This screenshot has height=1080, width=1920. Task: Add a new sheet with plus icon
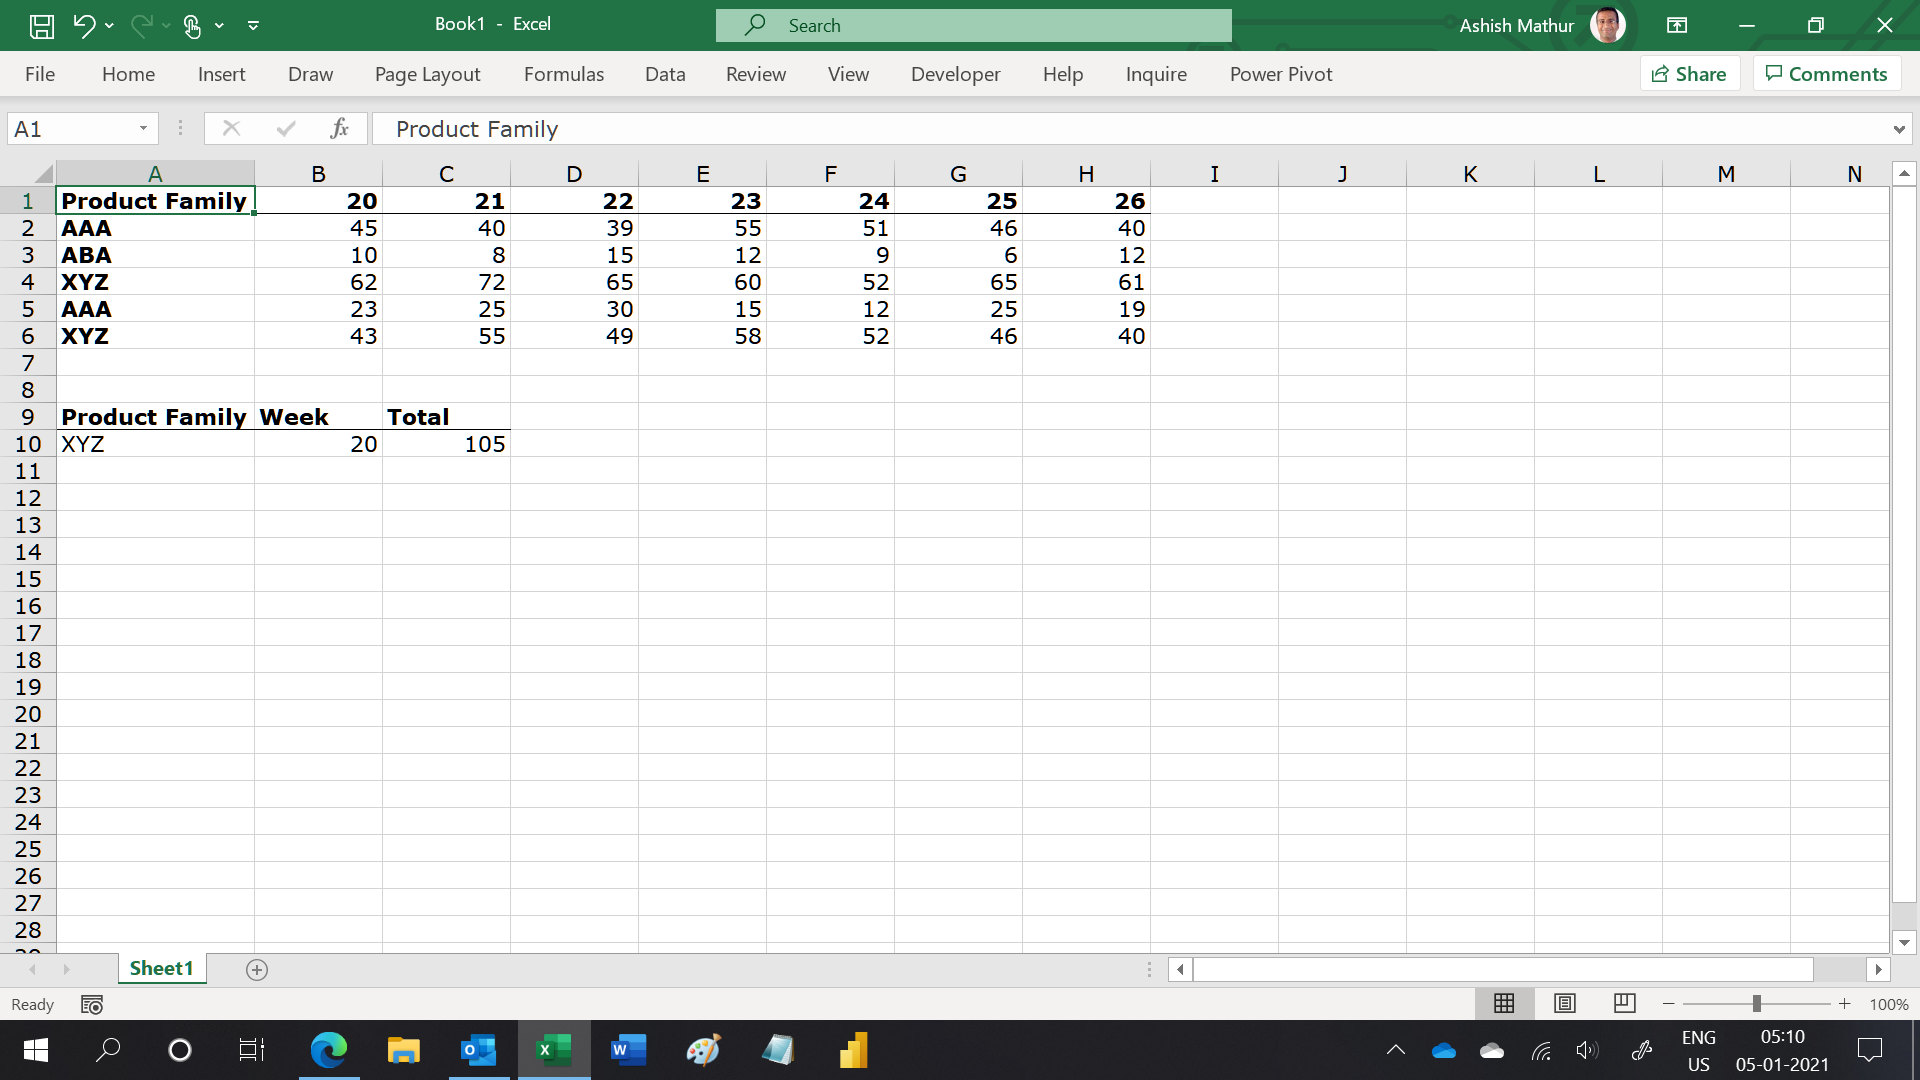tap(257, 970)
